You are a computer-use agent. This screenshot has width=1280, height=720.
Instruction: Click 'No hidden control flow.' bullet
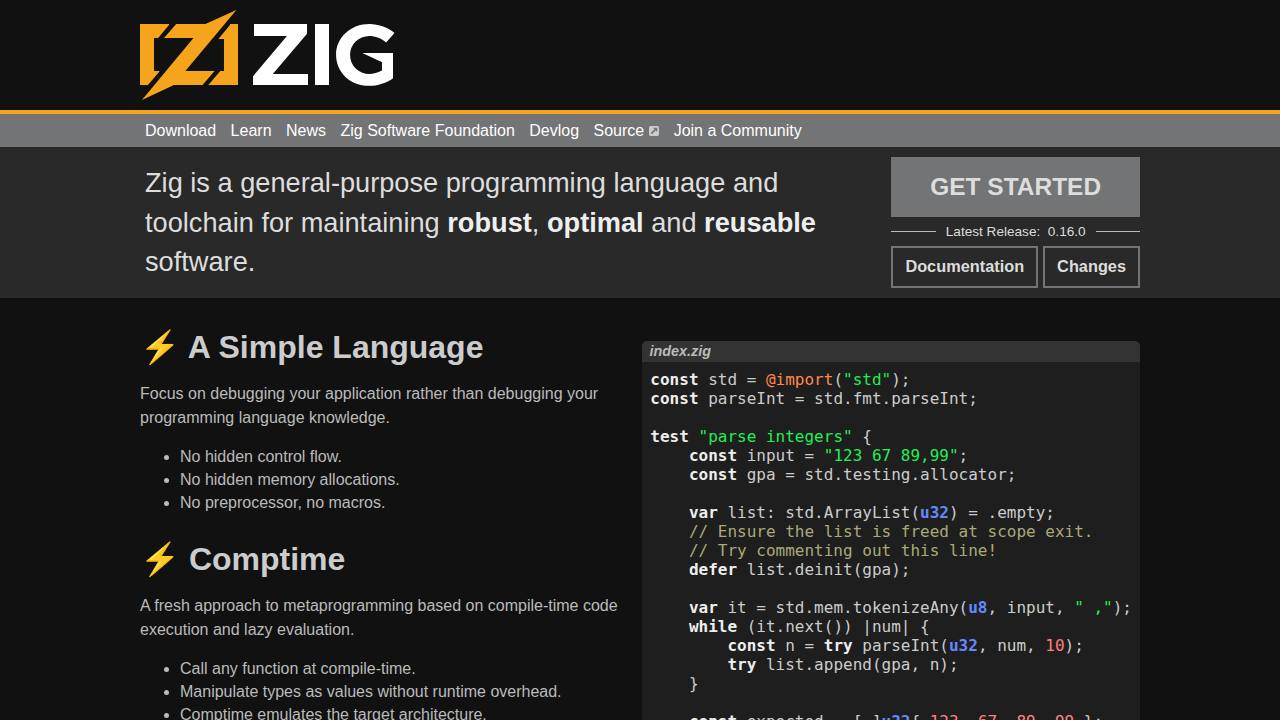pyautogui.click(x=261, y=456)
